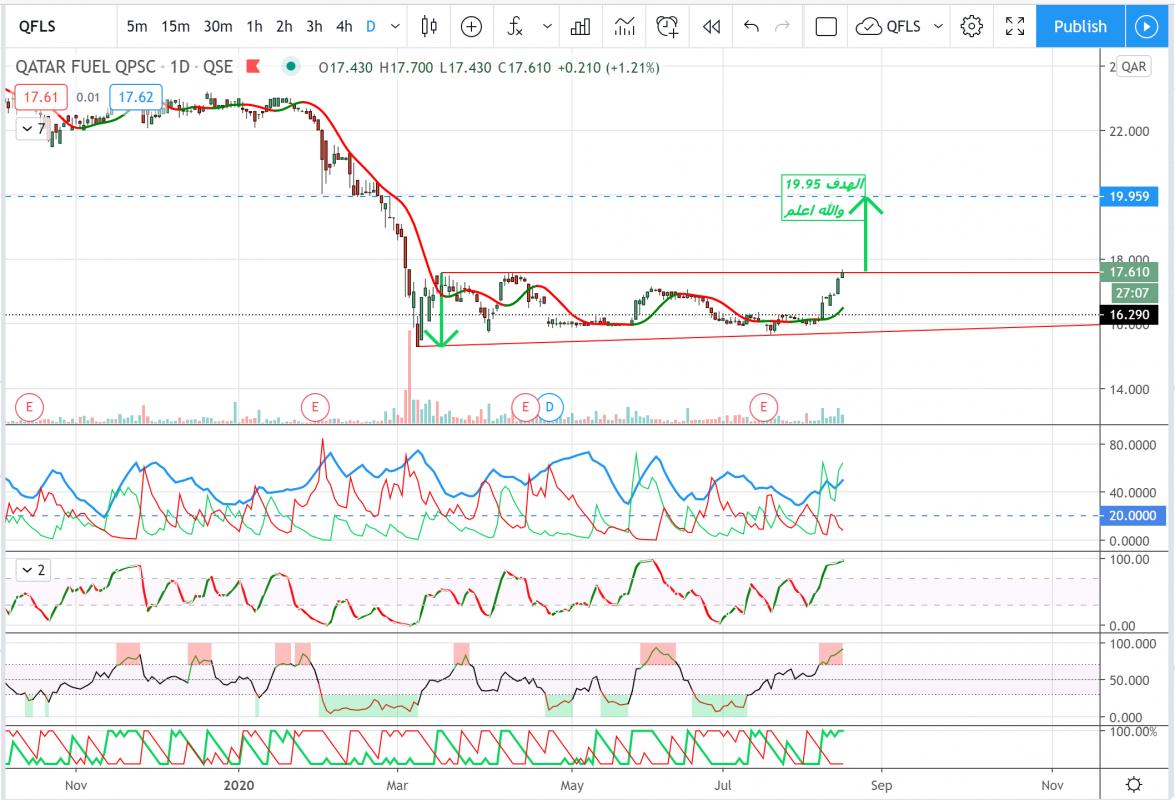
Task: Select the 4h timeframe
Action: [344, 26]
